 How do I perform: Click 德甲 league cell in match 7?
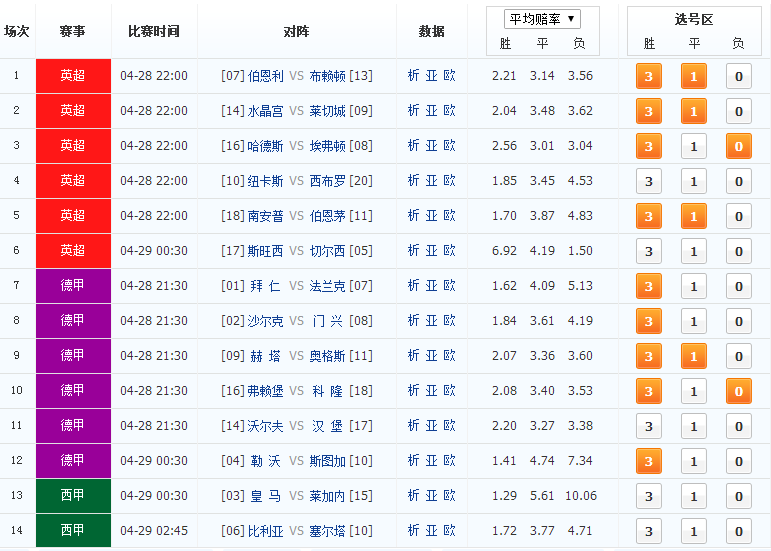73,286
